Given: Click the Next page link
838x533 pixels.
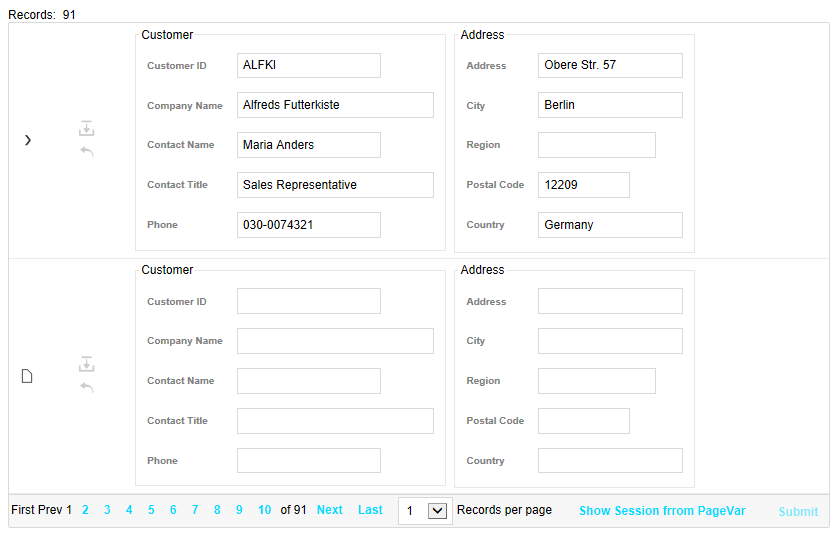Looking at the screenshot, I should pos(330,510).
